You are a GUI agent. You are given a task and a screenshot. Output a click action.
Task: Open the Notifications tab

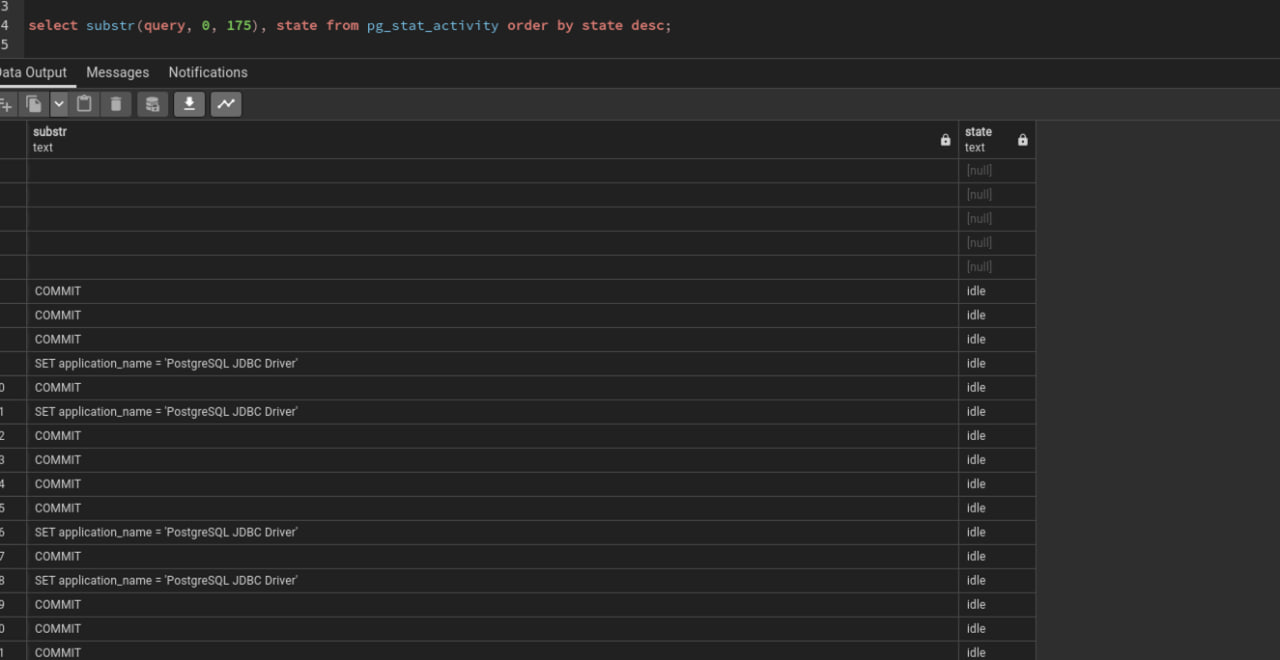[208, 72]
